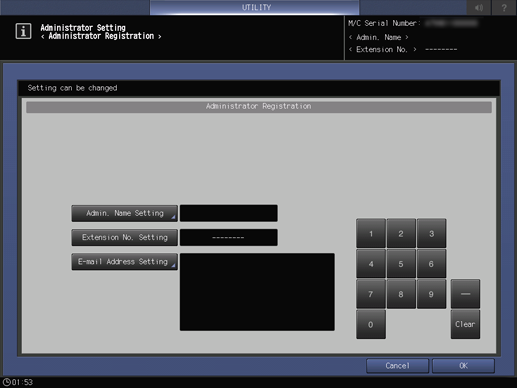The image size is (517, 388).
Task: Confirm the settings with OK
Action: (463, 366)
